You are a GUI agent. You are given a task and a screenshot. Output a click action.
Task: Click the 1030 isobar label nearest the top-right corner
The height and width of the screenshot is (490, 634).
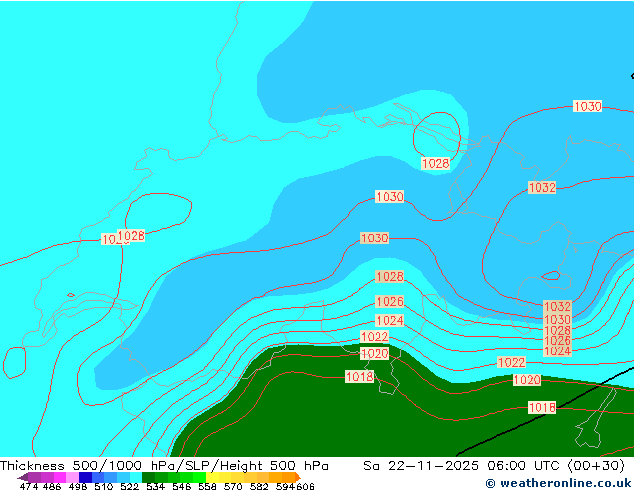coord(588,106)
